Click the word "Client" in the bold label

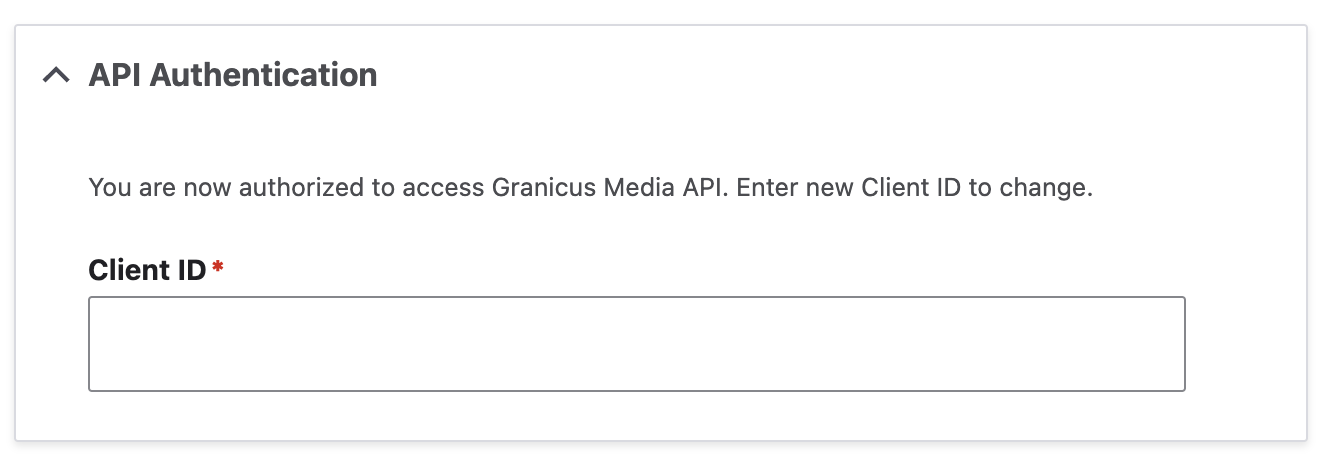pos(128,270)
